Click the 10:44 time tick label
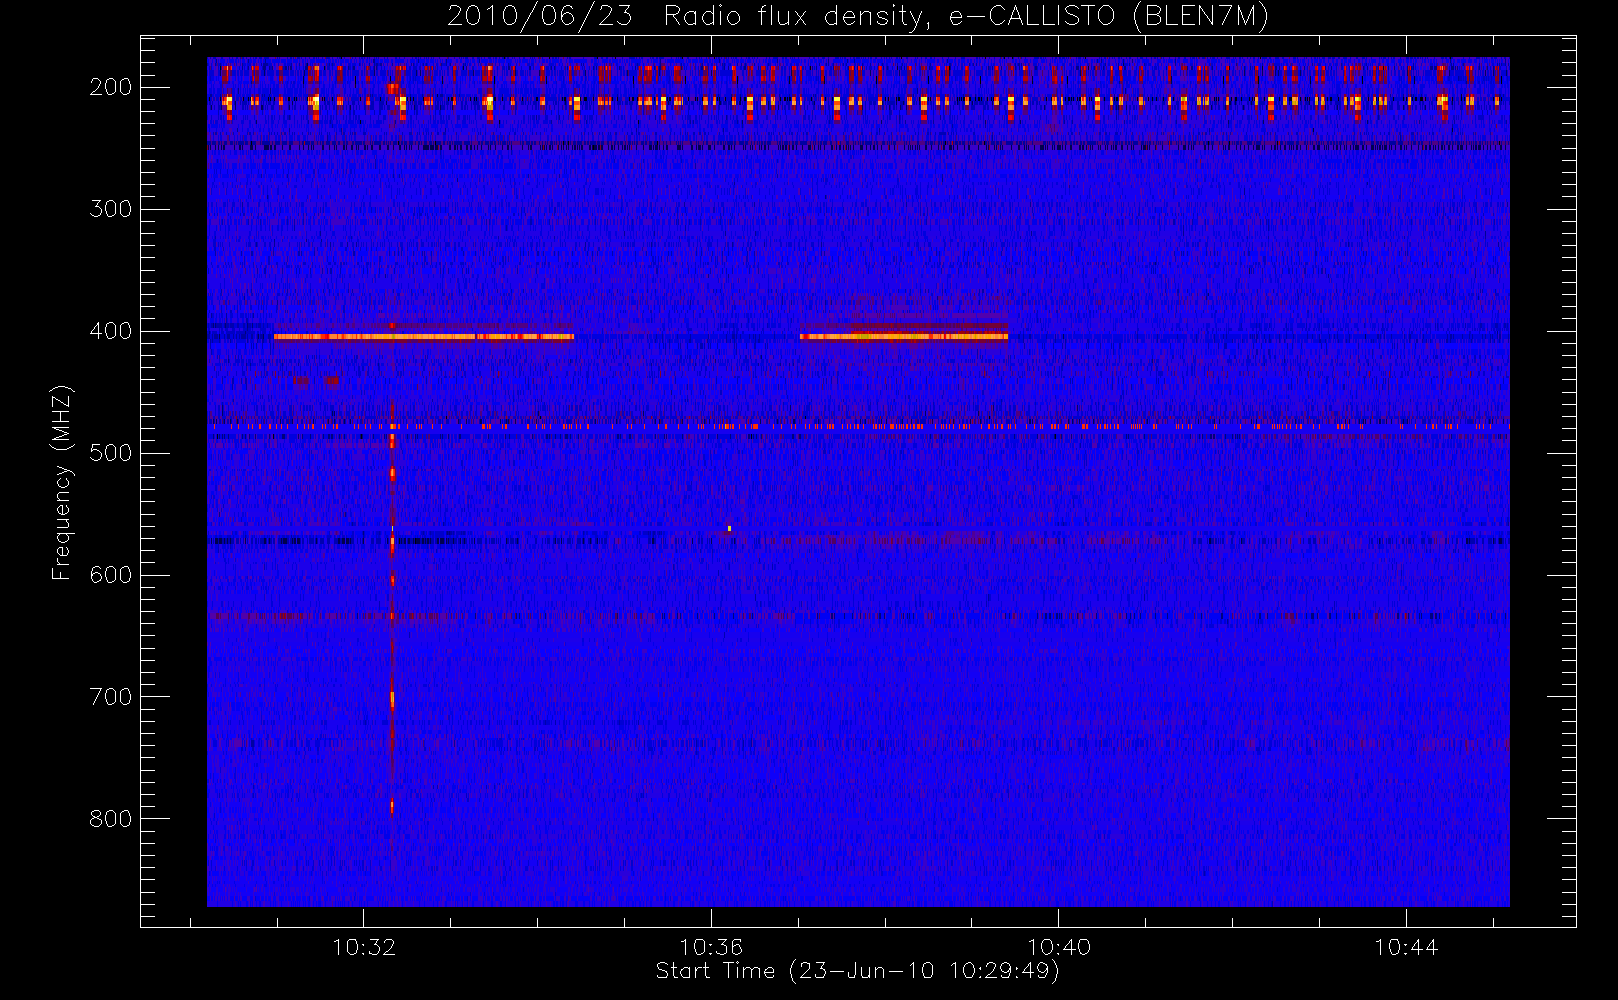1618x1000 pixels. [x=1406, y=946]
